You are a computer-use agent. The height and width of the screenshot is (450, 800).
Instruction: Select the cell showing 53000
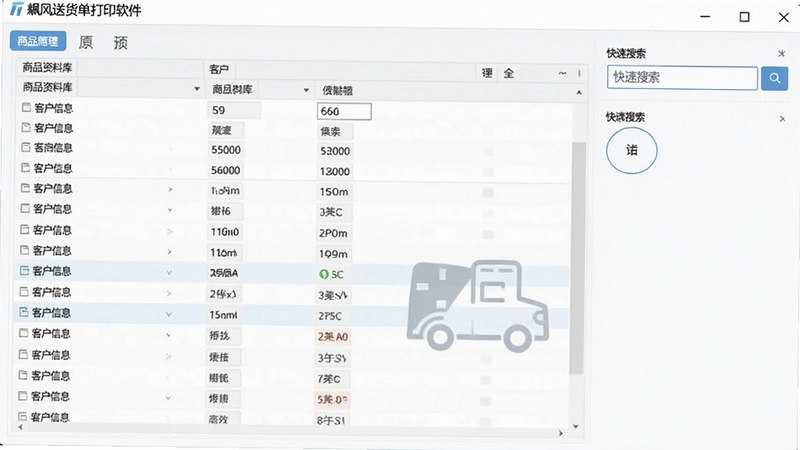pyautogui.click(x=335, y=151)
